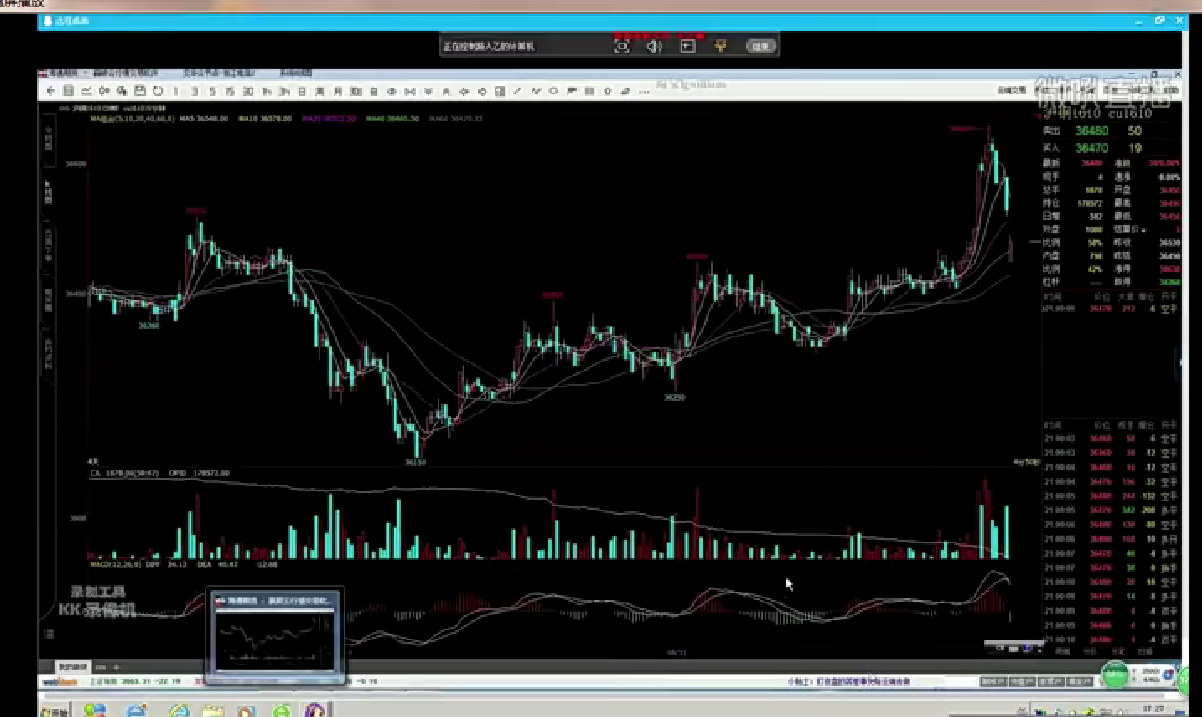This screenshot has width=1202, height=717.
Task: Switch chart to the 1-minute period
Action: click(176, 91)
